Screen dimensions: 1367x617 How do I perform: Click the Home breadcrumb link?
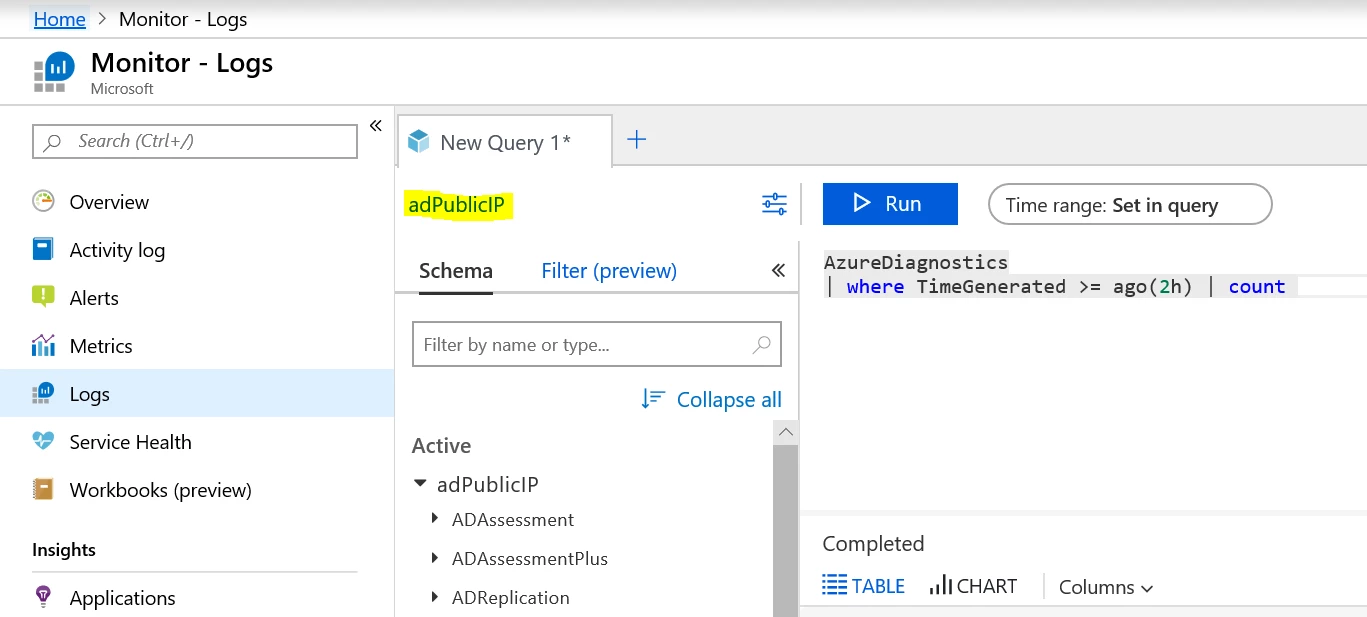59,19
